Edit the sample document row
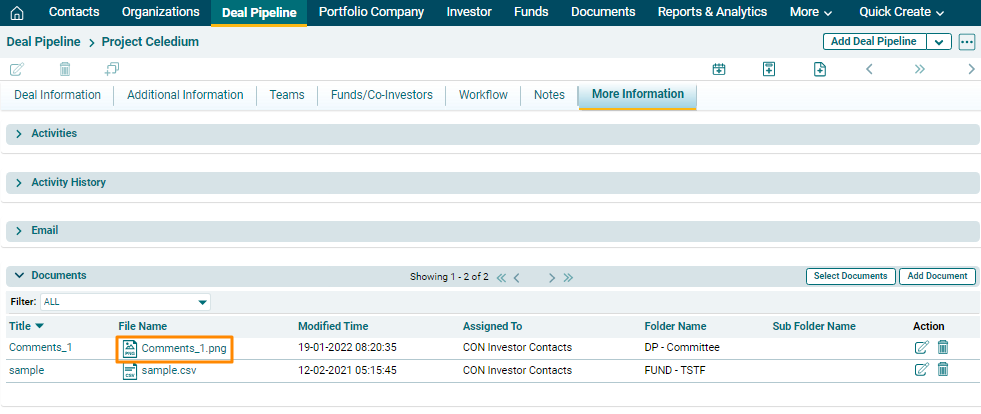This screenshot has height=414, width=981. [921, 370]
